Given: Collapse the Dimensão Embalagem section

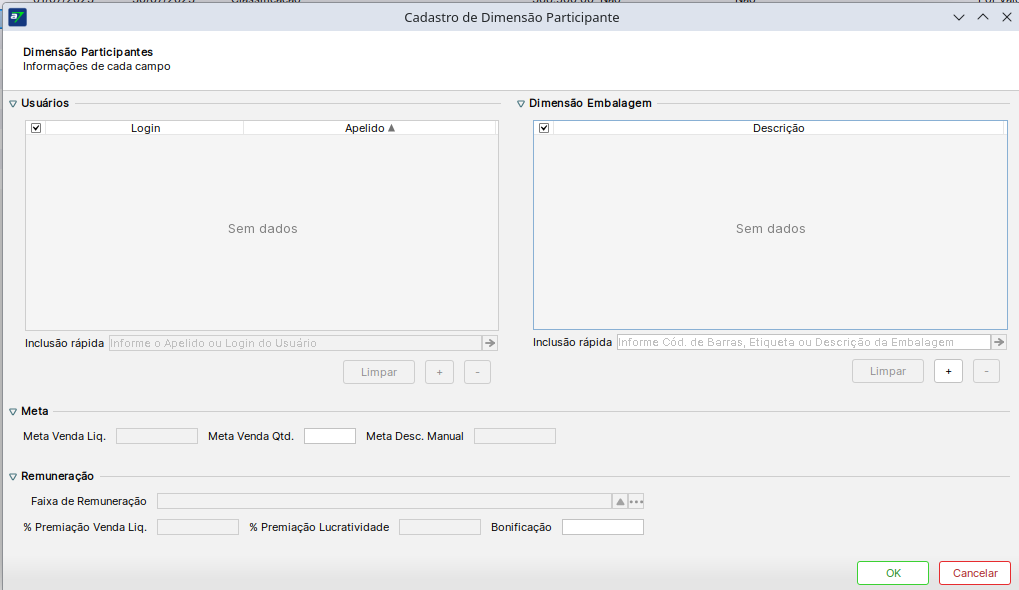Looking at the screenshot, I should 521,104.
